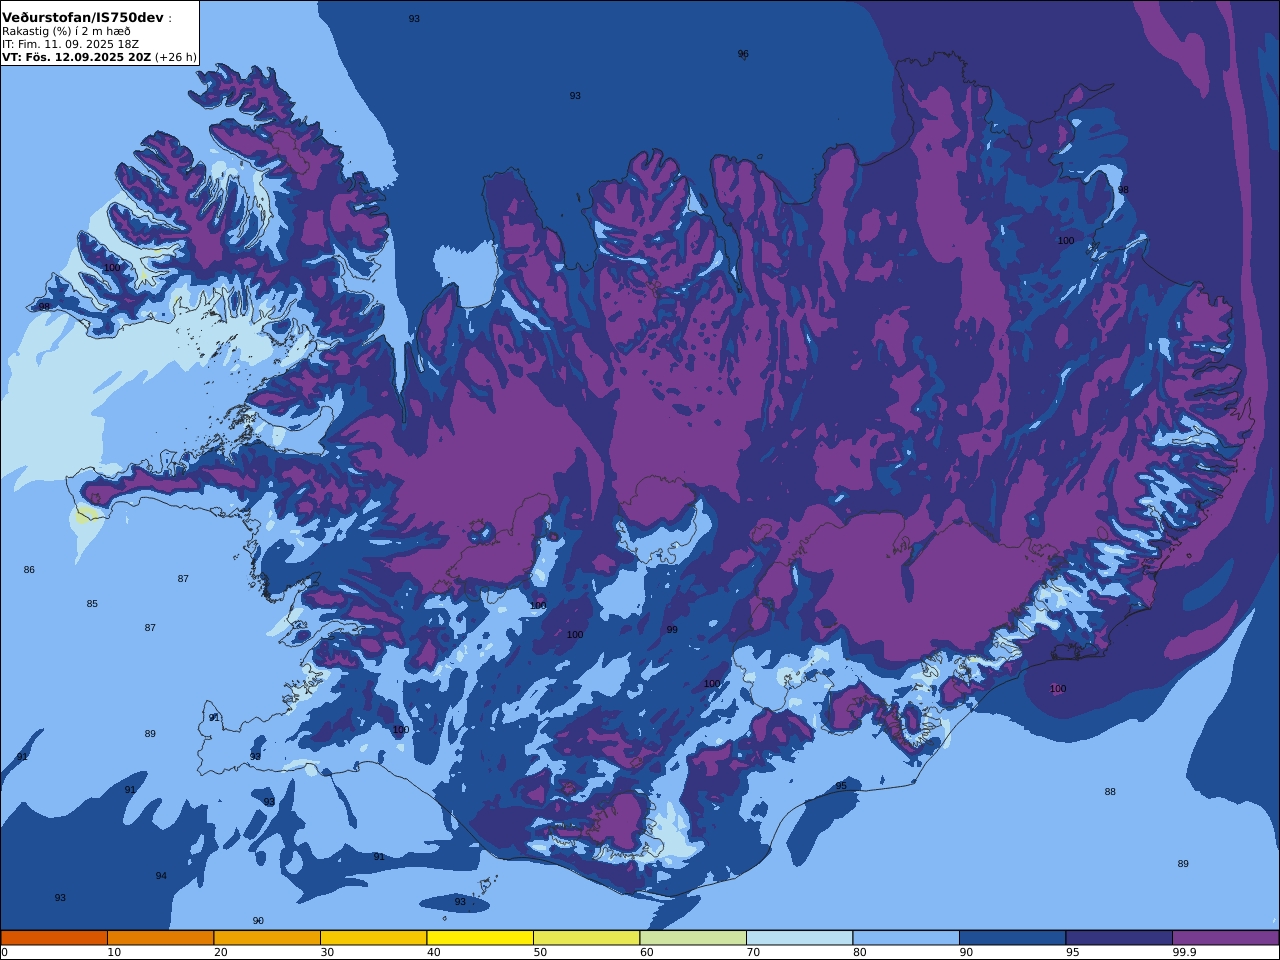
Task: Click the Veðurstofan/IS750dev title text
Action: click(83, 17)
